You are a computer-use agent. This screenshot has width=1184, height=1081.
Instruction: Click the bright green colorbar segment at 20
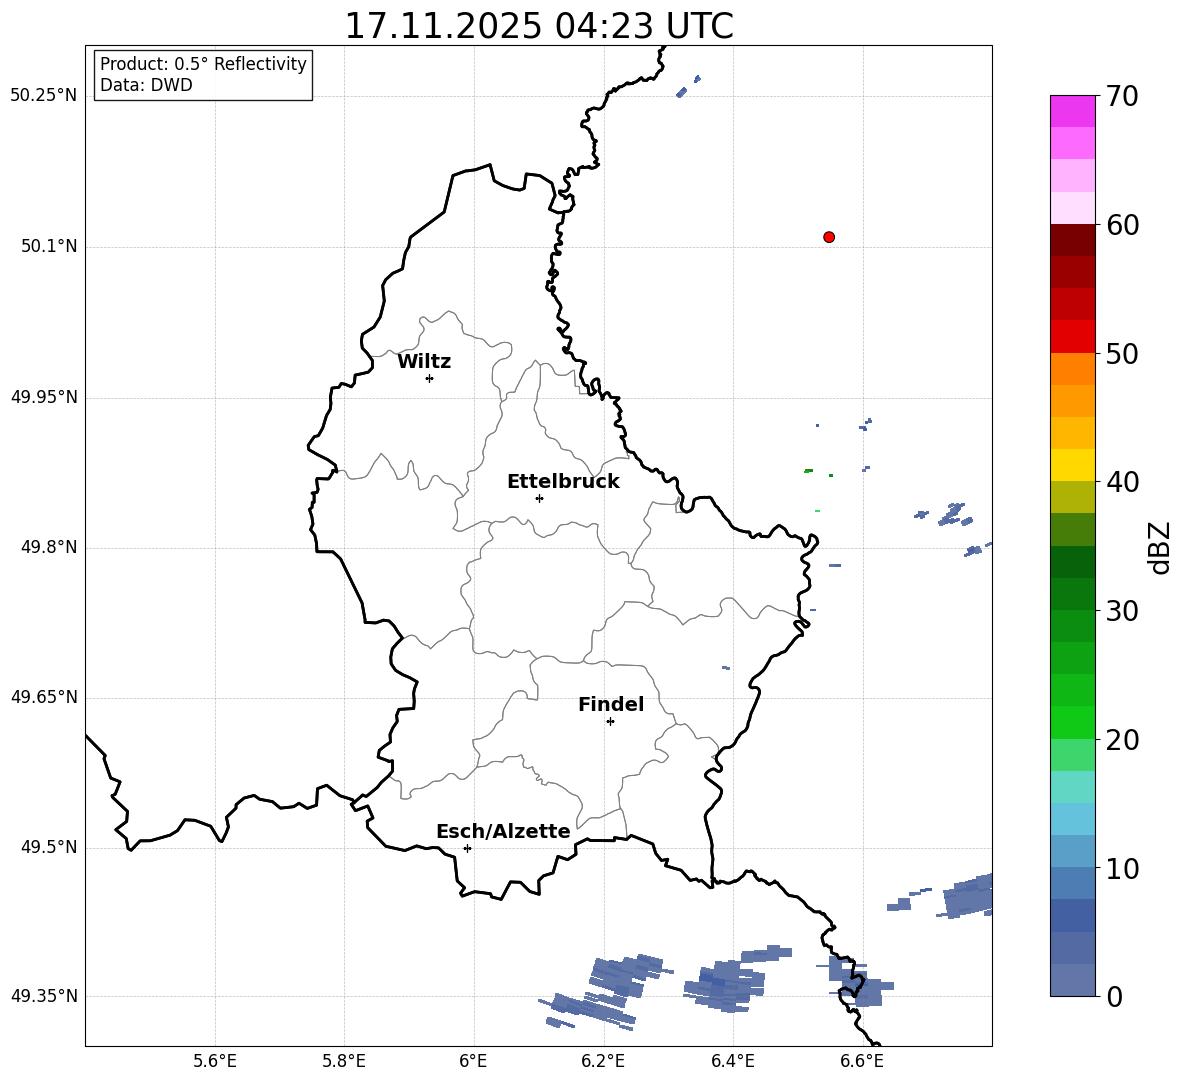(1072, 722)
